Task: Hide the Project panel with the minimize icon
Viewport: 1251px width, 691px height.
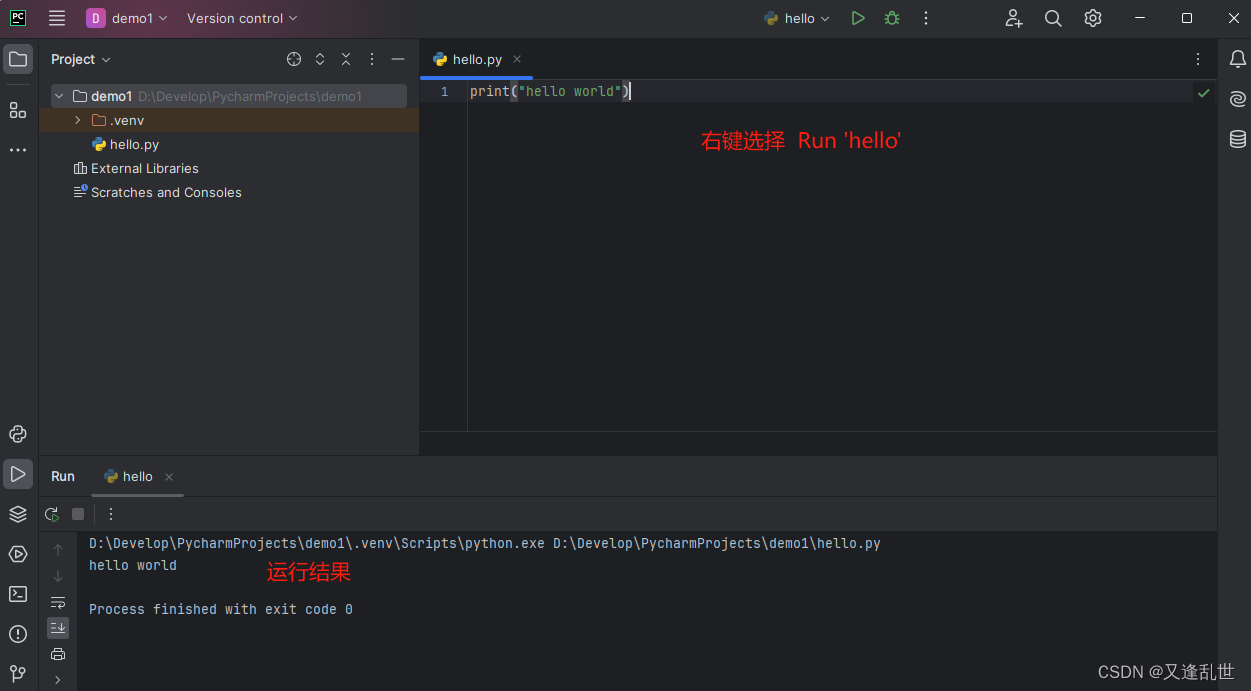Action: pyautogui.click(x=398, y=59)
